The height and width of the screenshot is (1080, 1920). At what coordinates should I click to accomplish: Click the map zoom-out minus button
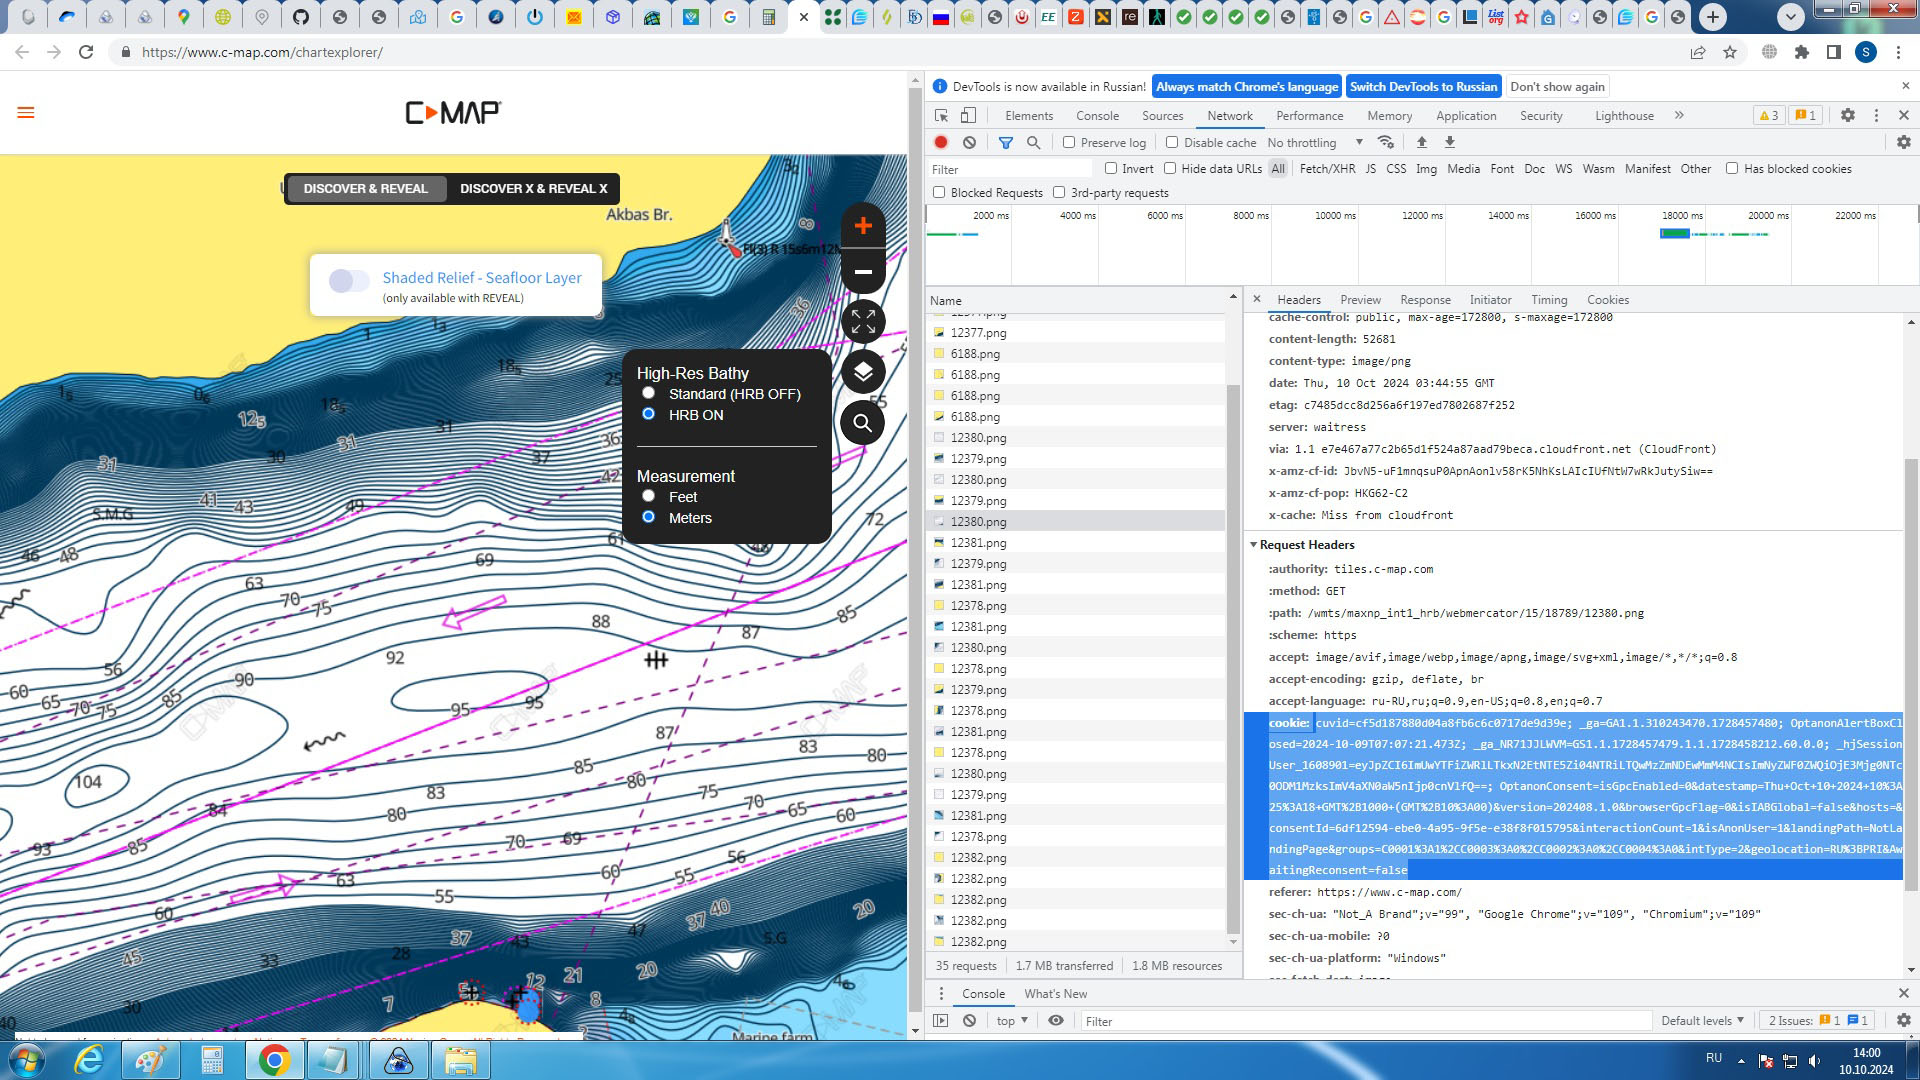(863, 272)
